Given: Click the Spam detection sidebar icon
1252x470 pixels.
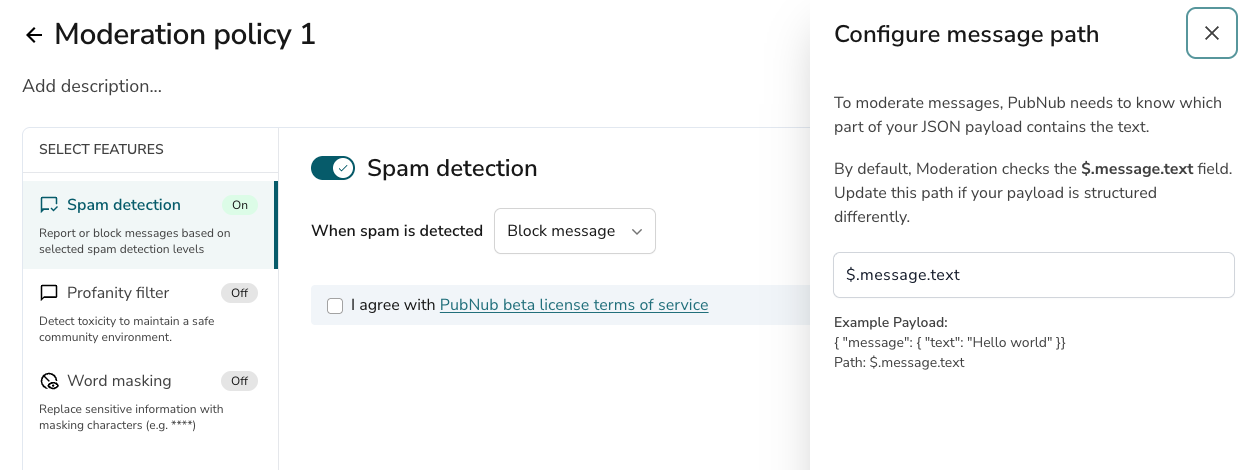Looking at the screenshot, I should (x=49, y=205).
